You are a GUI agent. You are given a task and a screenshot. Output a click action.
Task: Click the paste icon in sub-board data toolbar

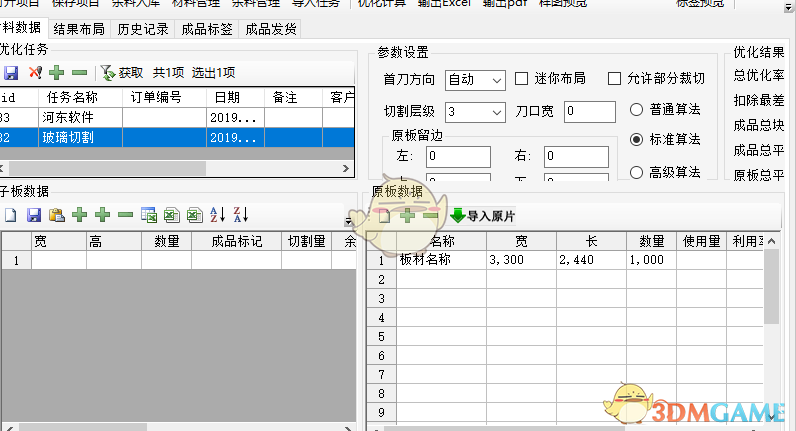tap(56, 215)
